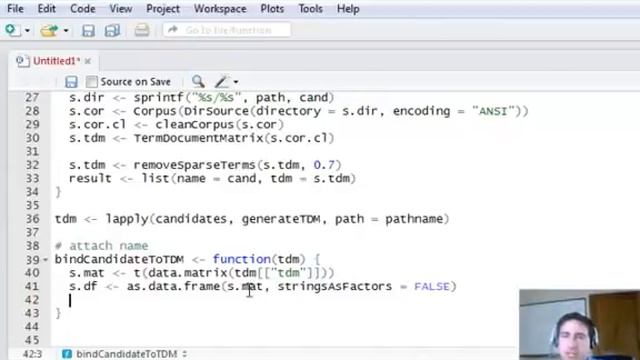Screen dimensions: 640x360
Task: Close the Untitled1 tab
Action: point(88,61)
